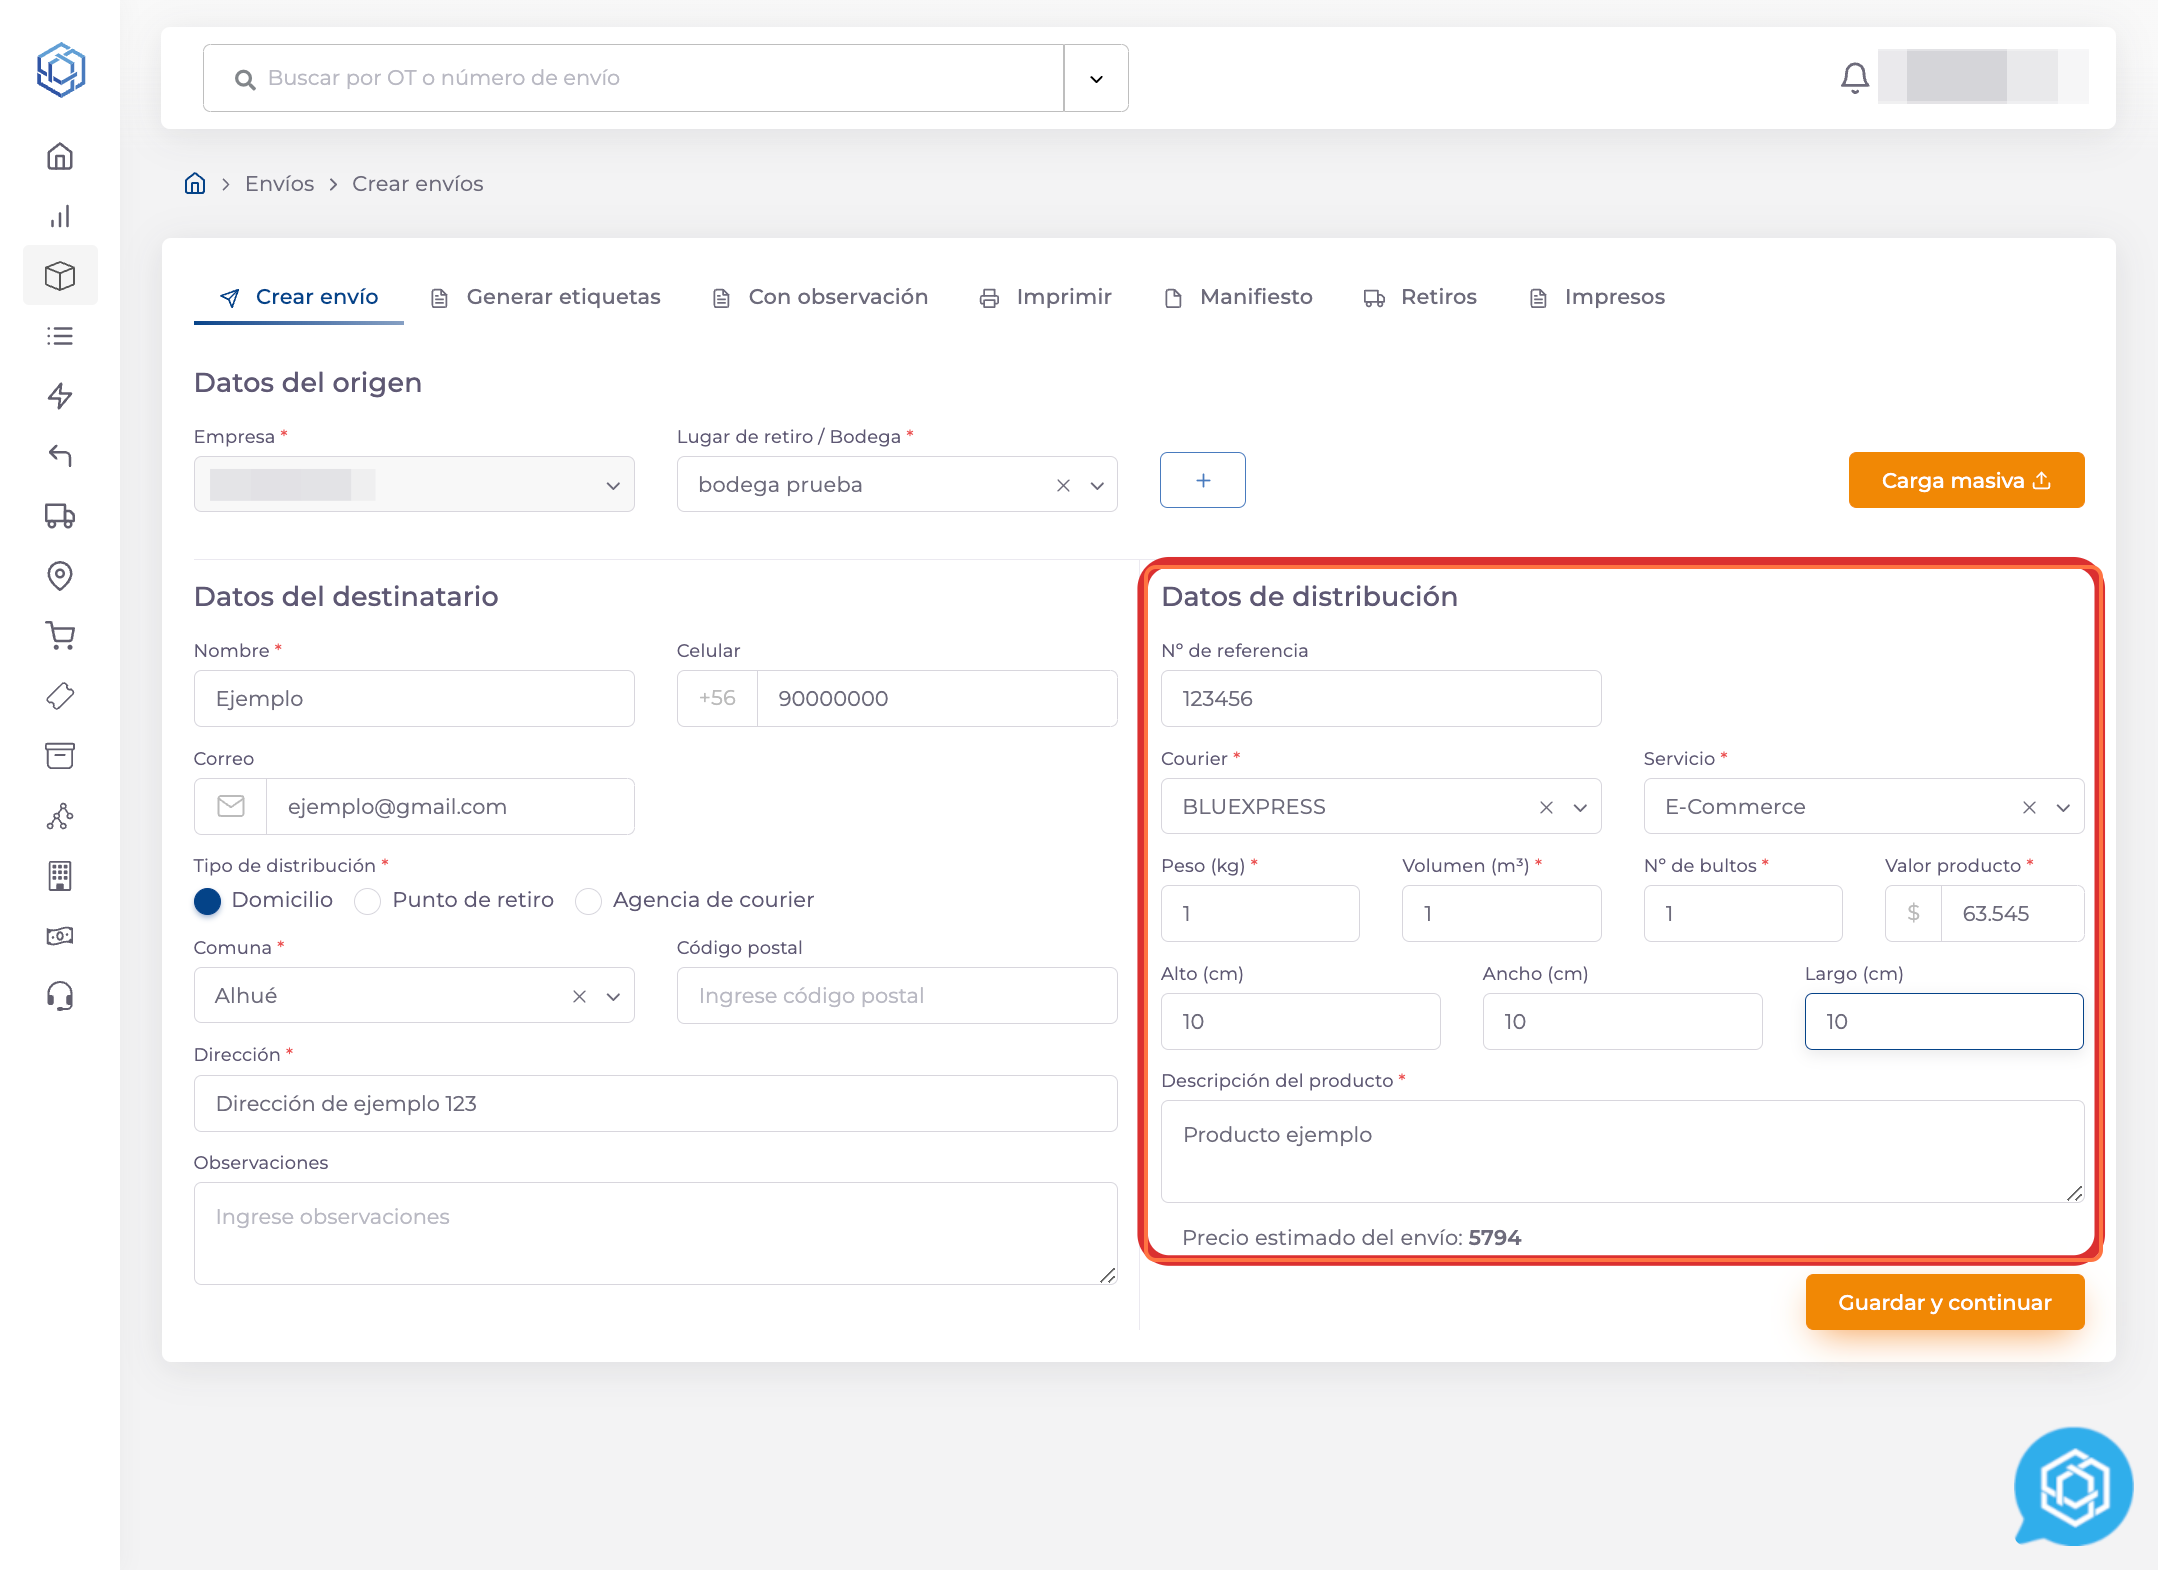Click the Carga masiva button

pyautogui.click(x=1965, y=481)
